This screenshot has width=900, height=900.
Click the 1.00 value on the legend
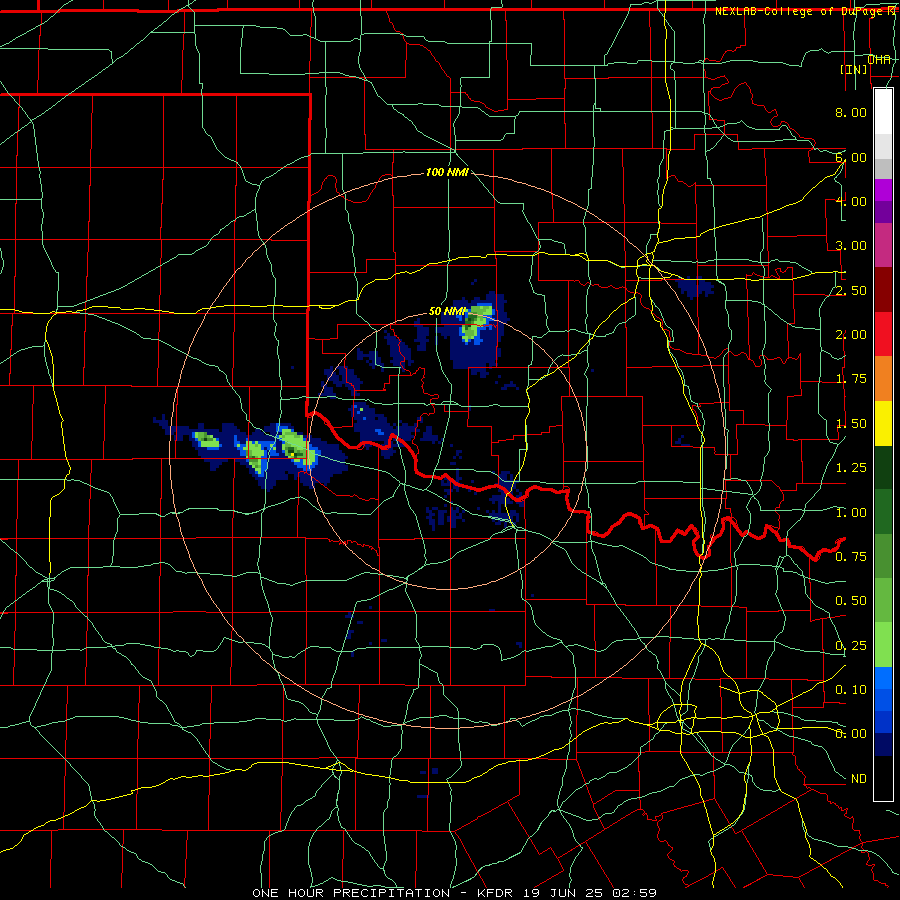coord(851,513)
